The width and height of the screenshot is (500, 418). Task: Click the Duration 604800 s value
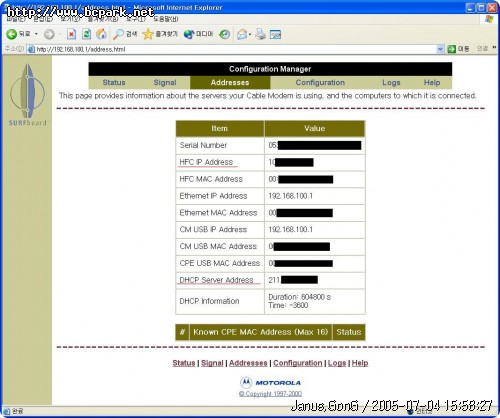300,297
